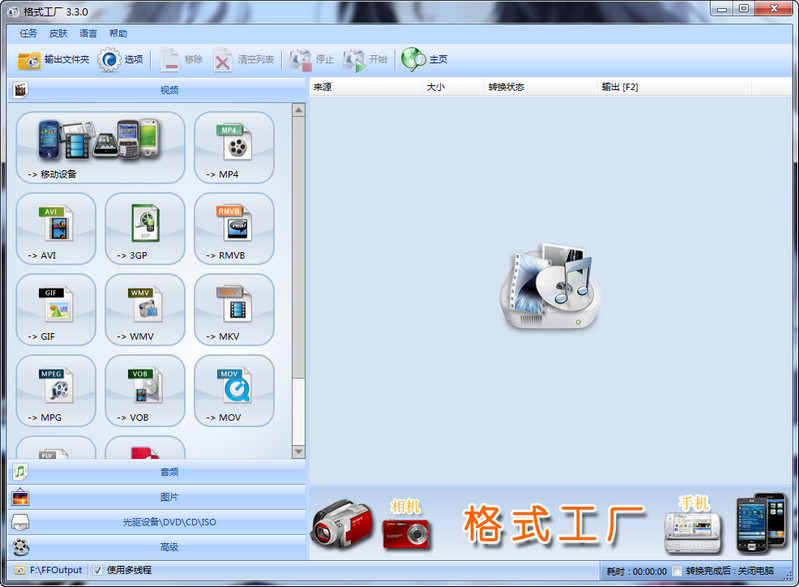Click scroll up arrow in video list
799x587 pixels.
click(x=299, y=110)
